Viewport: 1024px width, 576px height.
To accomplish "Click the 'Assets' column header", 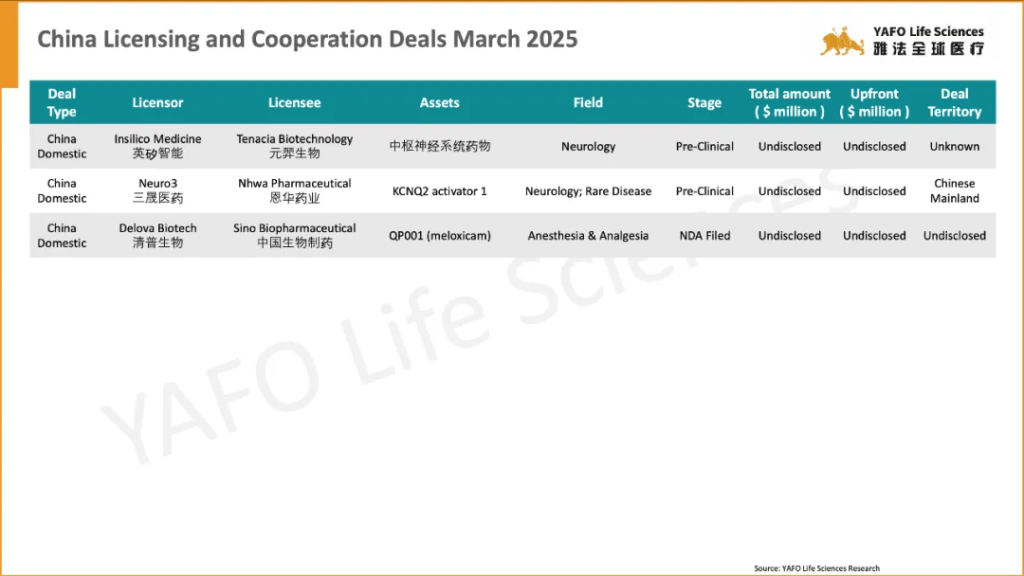I will [x=440, y=103].
